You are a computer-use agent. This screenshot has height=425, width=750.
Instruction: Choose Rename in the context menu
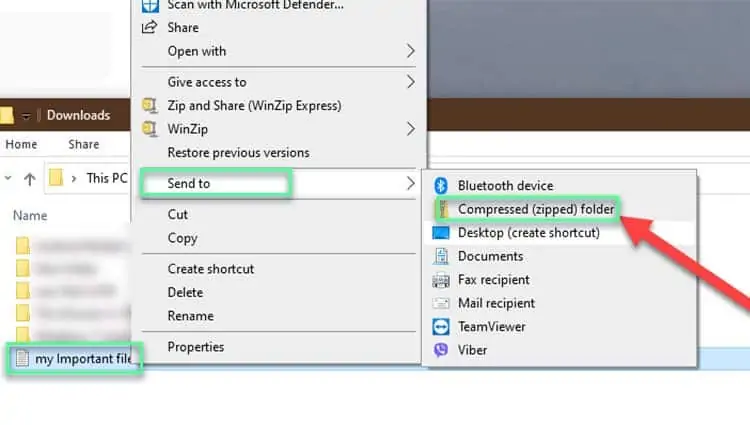click(x=190, y=316)
